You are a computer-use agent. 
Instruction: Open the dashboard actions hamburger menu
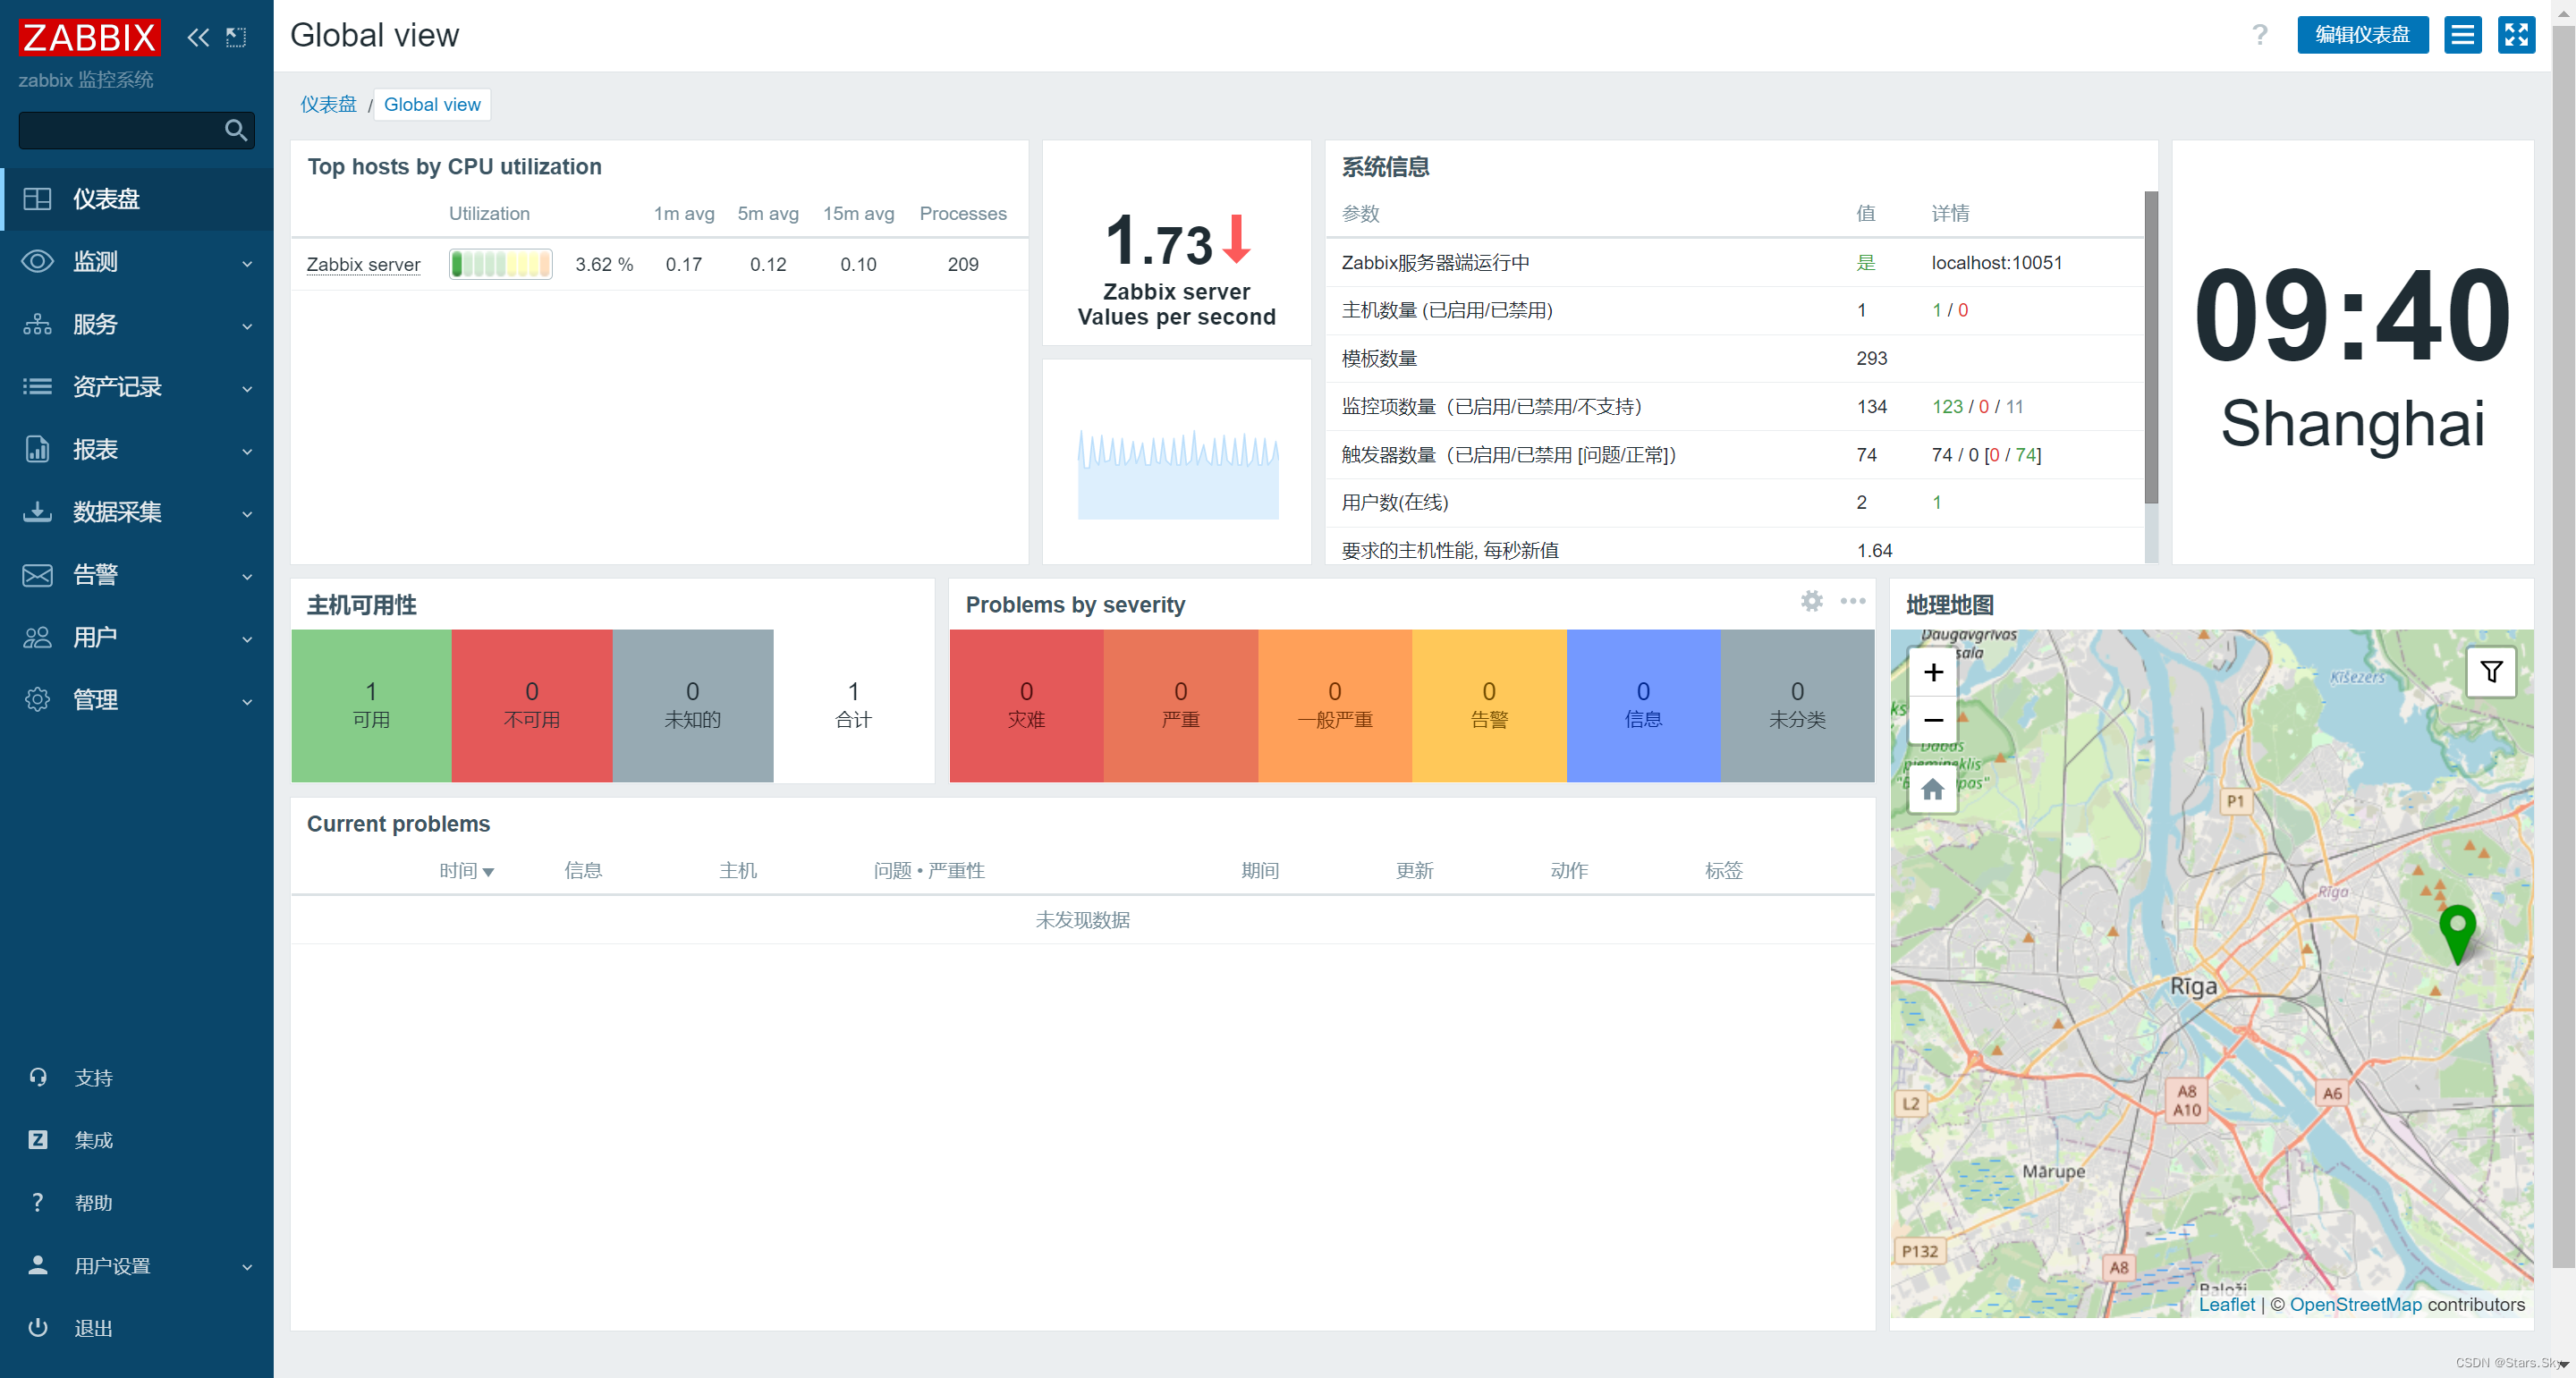[2463, 35]
